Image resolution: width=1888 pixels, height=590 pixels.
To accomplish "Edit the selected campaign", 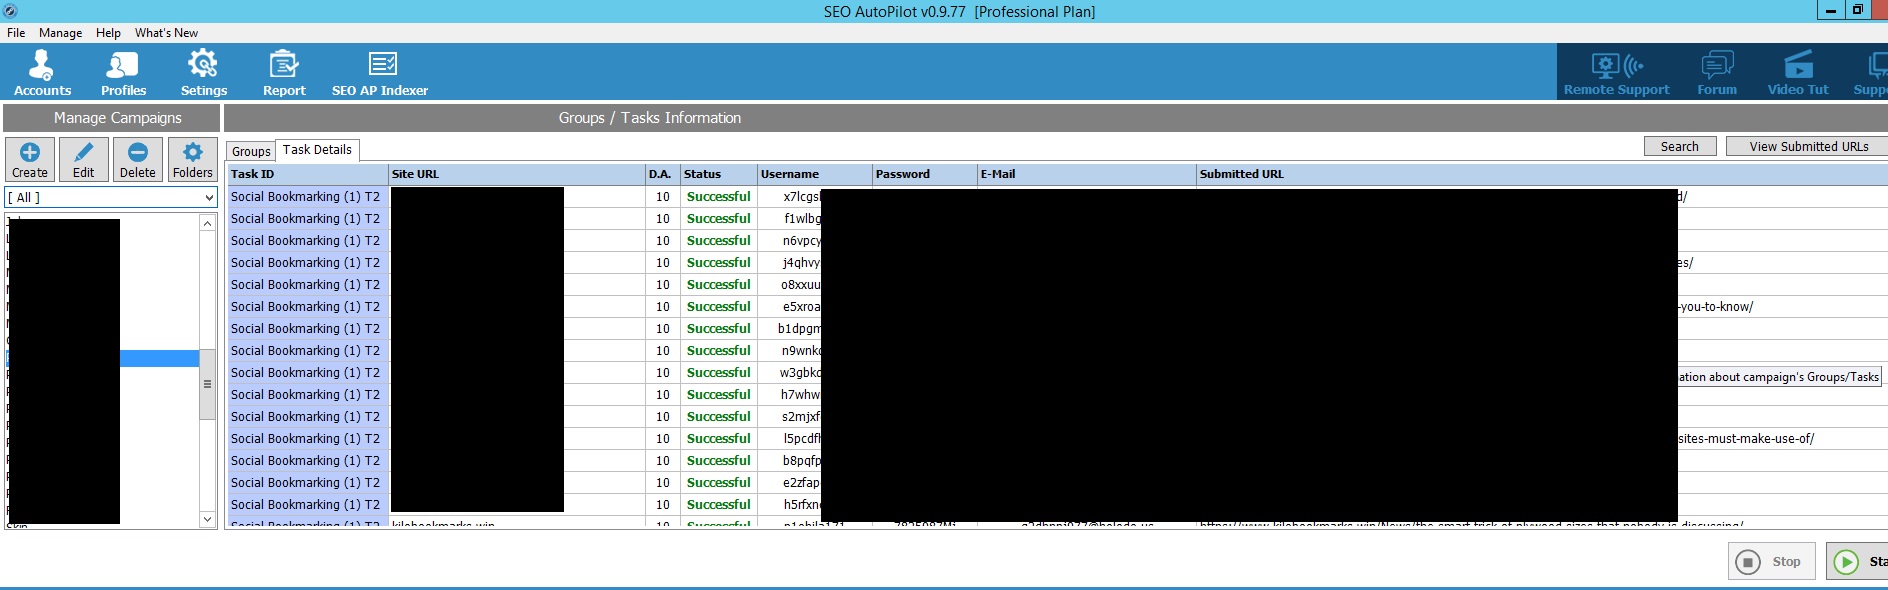I will pos(84,160).
